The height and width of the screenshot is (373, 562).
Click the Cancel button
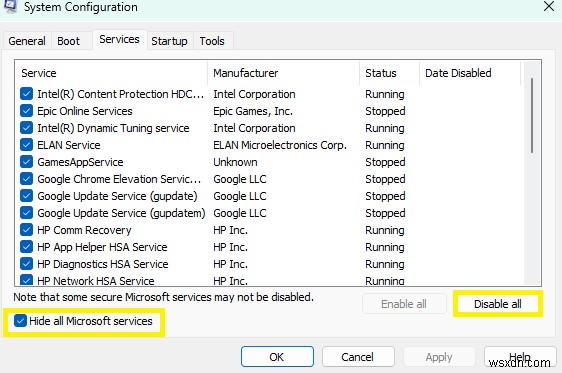[x=358, y=357]
